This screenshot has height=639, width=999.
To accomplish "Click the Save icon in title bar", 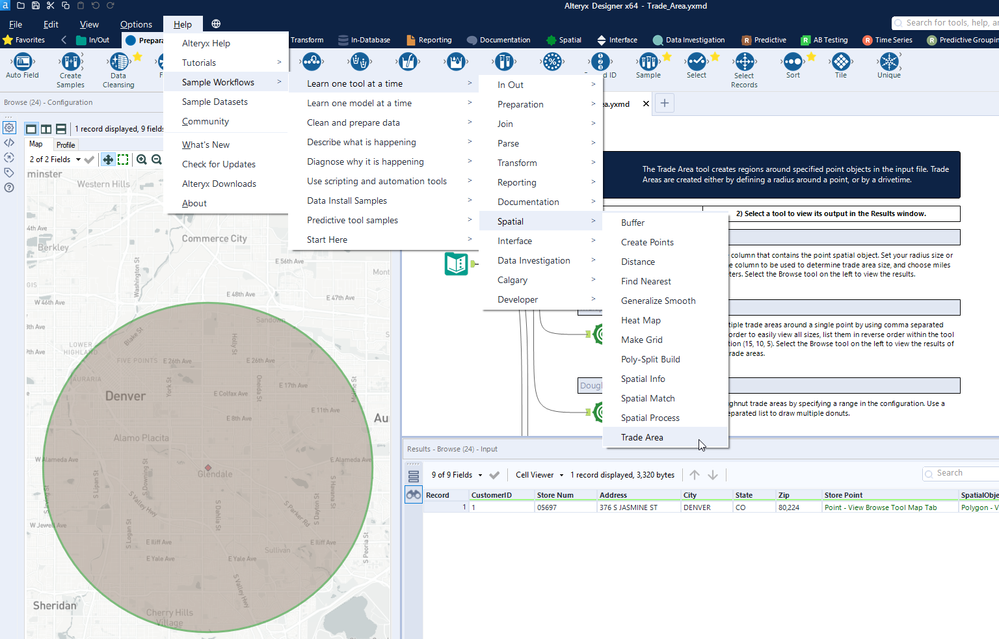I will [x=35, y=6].
